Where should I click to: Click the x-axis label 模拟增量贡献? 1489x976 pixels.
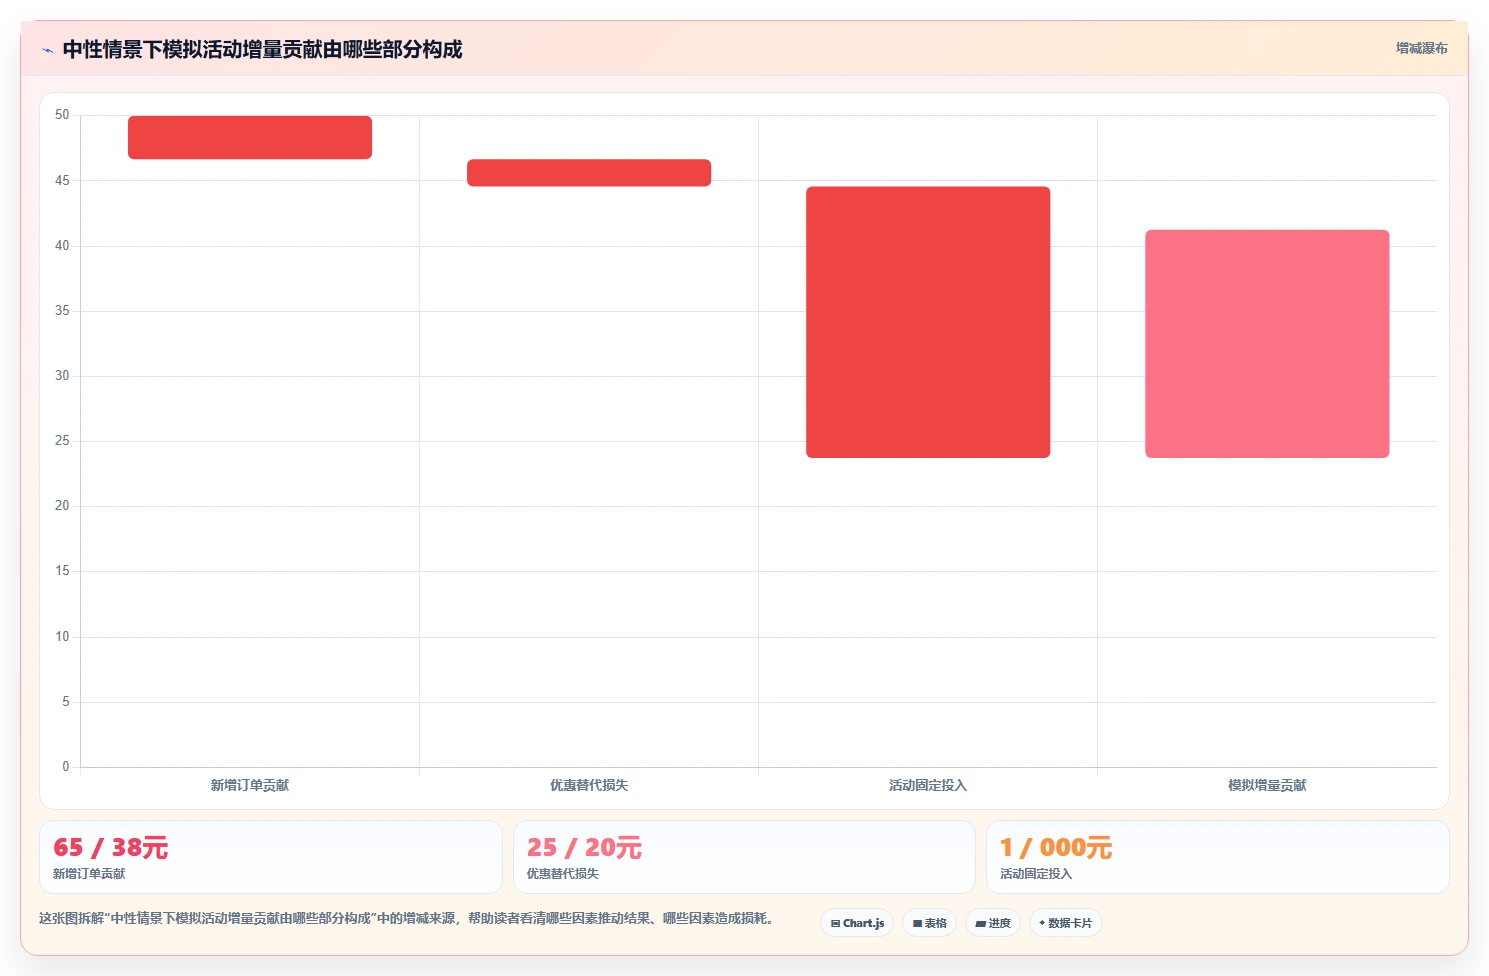point(1267,785)
